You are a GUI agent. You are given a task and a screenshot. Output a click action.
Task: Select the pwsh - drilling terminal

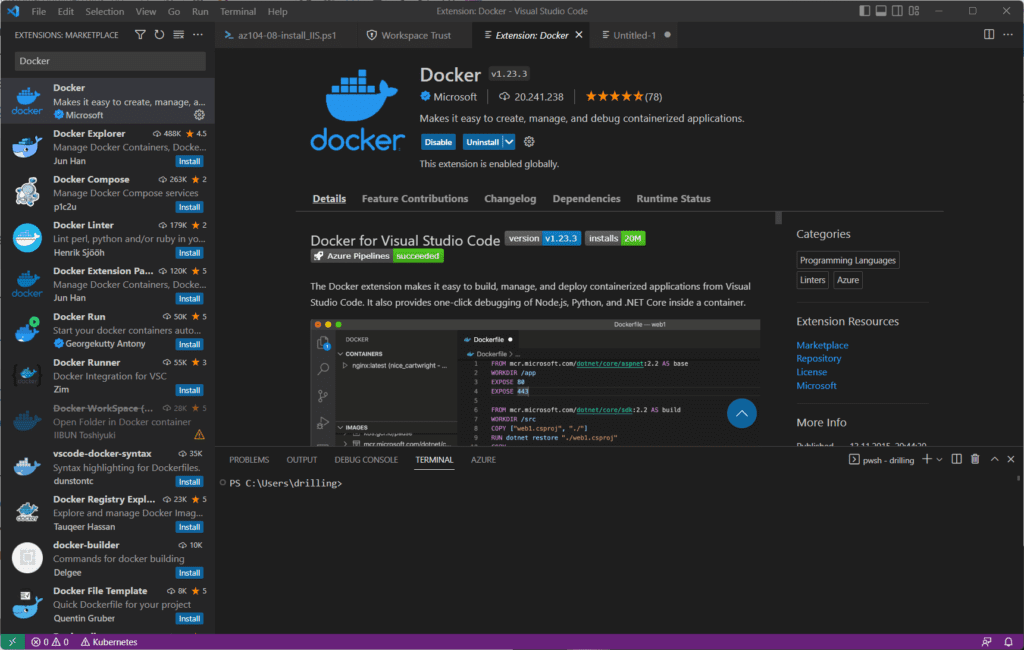point(881,460)
